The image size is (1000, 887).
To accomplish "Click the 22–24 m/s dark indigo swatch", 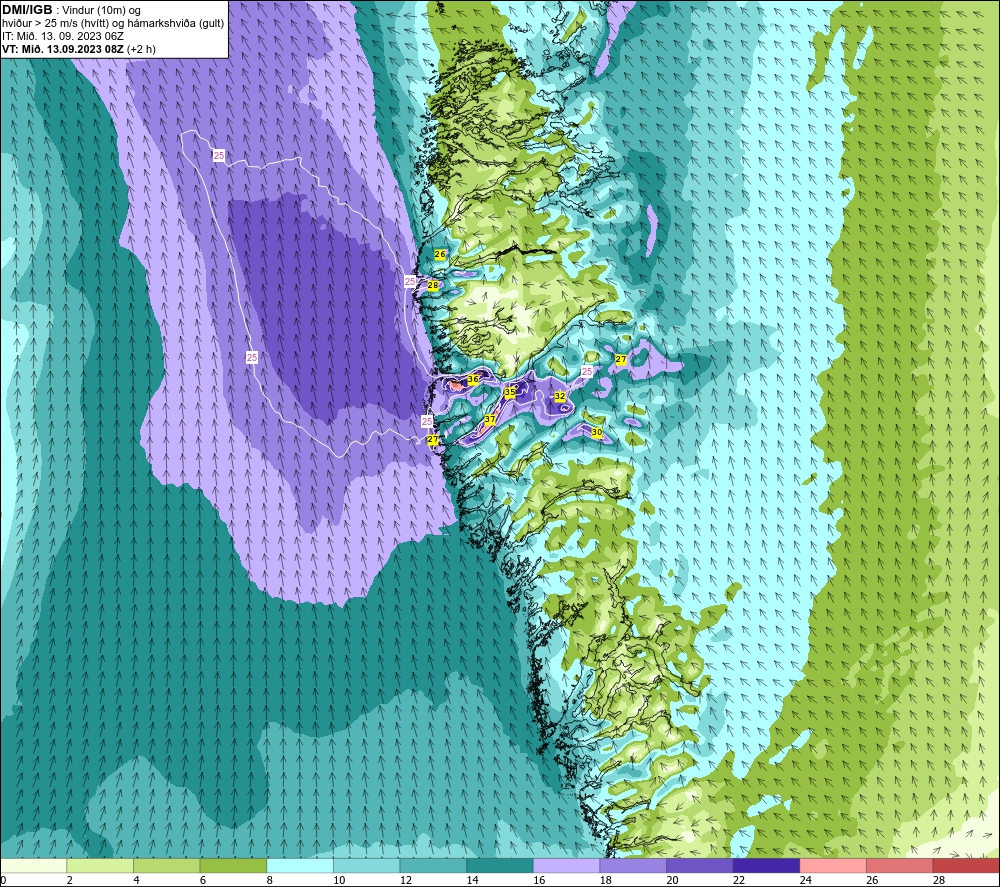I will click(767, 865).
